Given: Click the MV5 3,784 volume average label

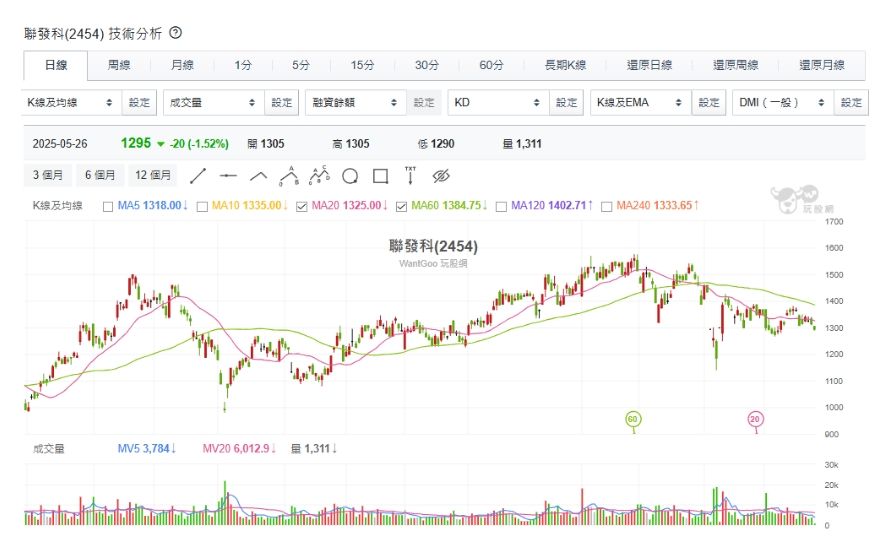Looking at the screenshot, I should (x=147, y=448).
